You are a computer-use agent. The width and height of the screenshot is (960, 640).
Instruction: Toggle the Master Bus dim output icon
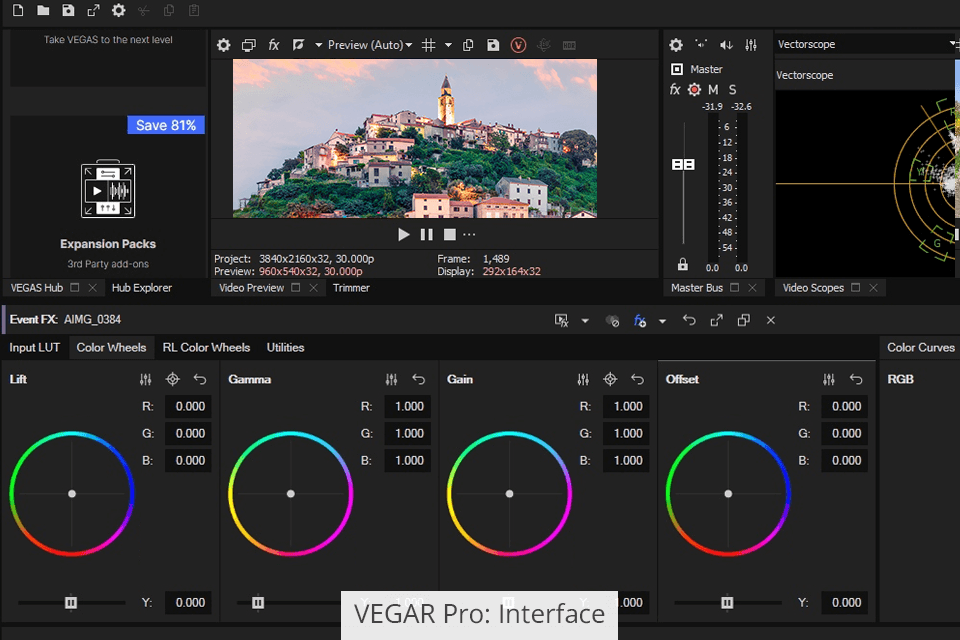(726, 45)
